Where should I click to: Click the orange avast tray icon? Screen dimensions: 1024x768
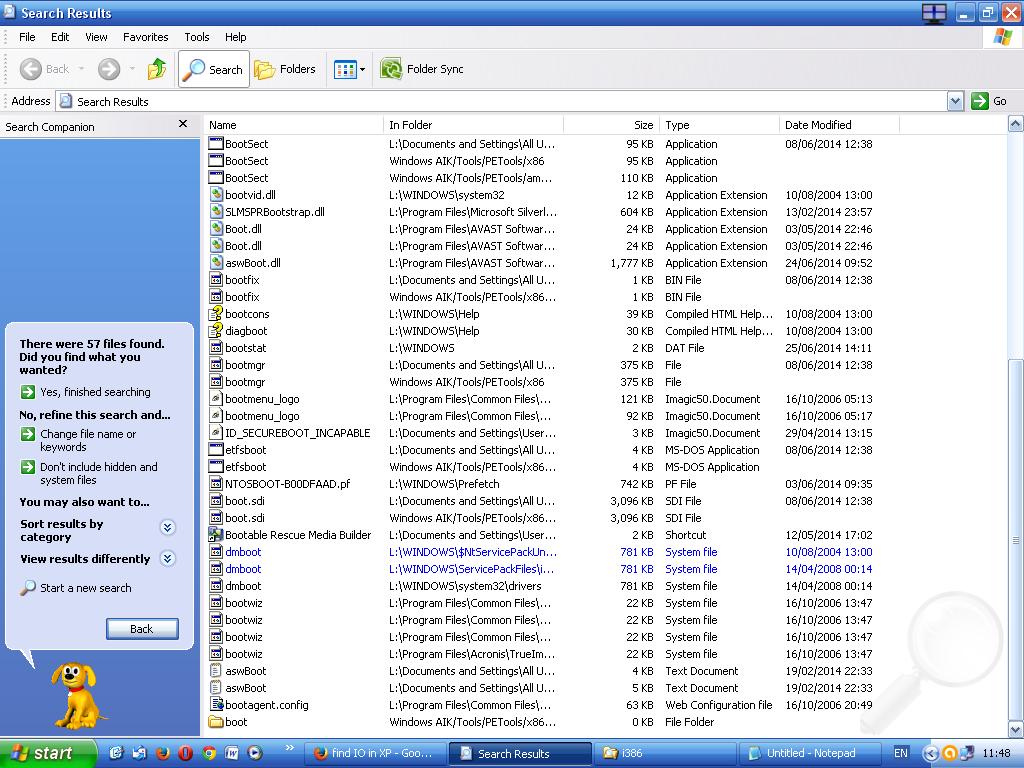(x=950, y=753)
